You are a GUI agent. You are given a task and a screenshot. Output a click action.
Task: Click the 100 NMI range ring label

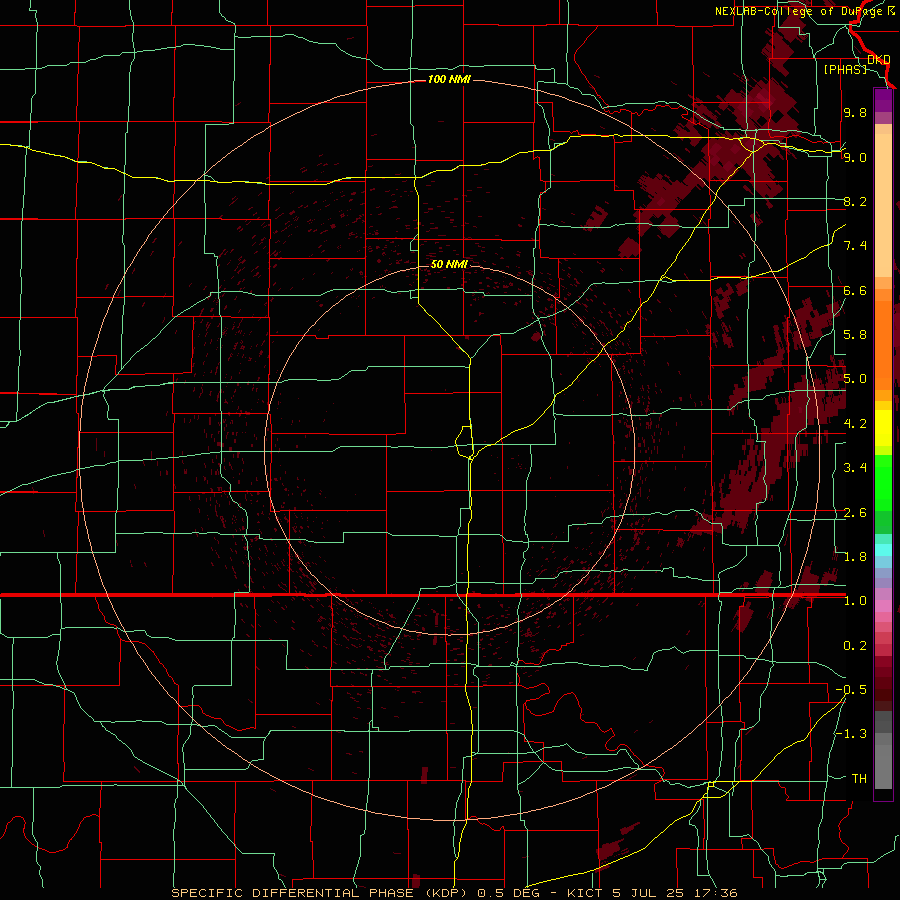point(449,79)
